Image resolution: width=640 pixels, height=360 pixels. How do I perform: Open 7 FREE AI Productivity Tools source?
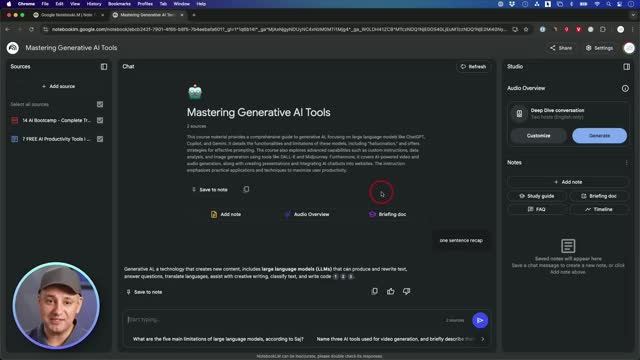click(x=56, y=139)
